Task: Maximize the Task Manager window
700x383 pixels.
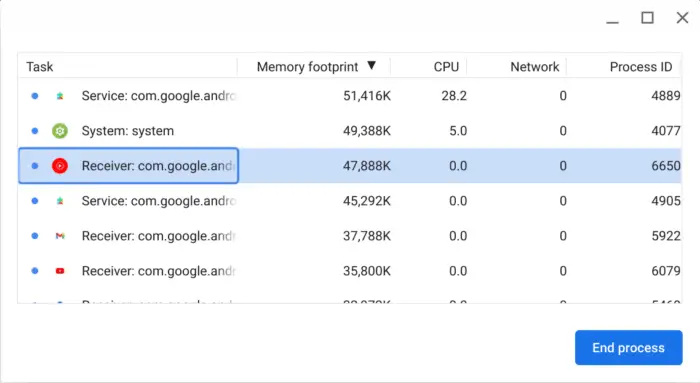Action: (x=647, y=18)
